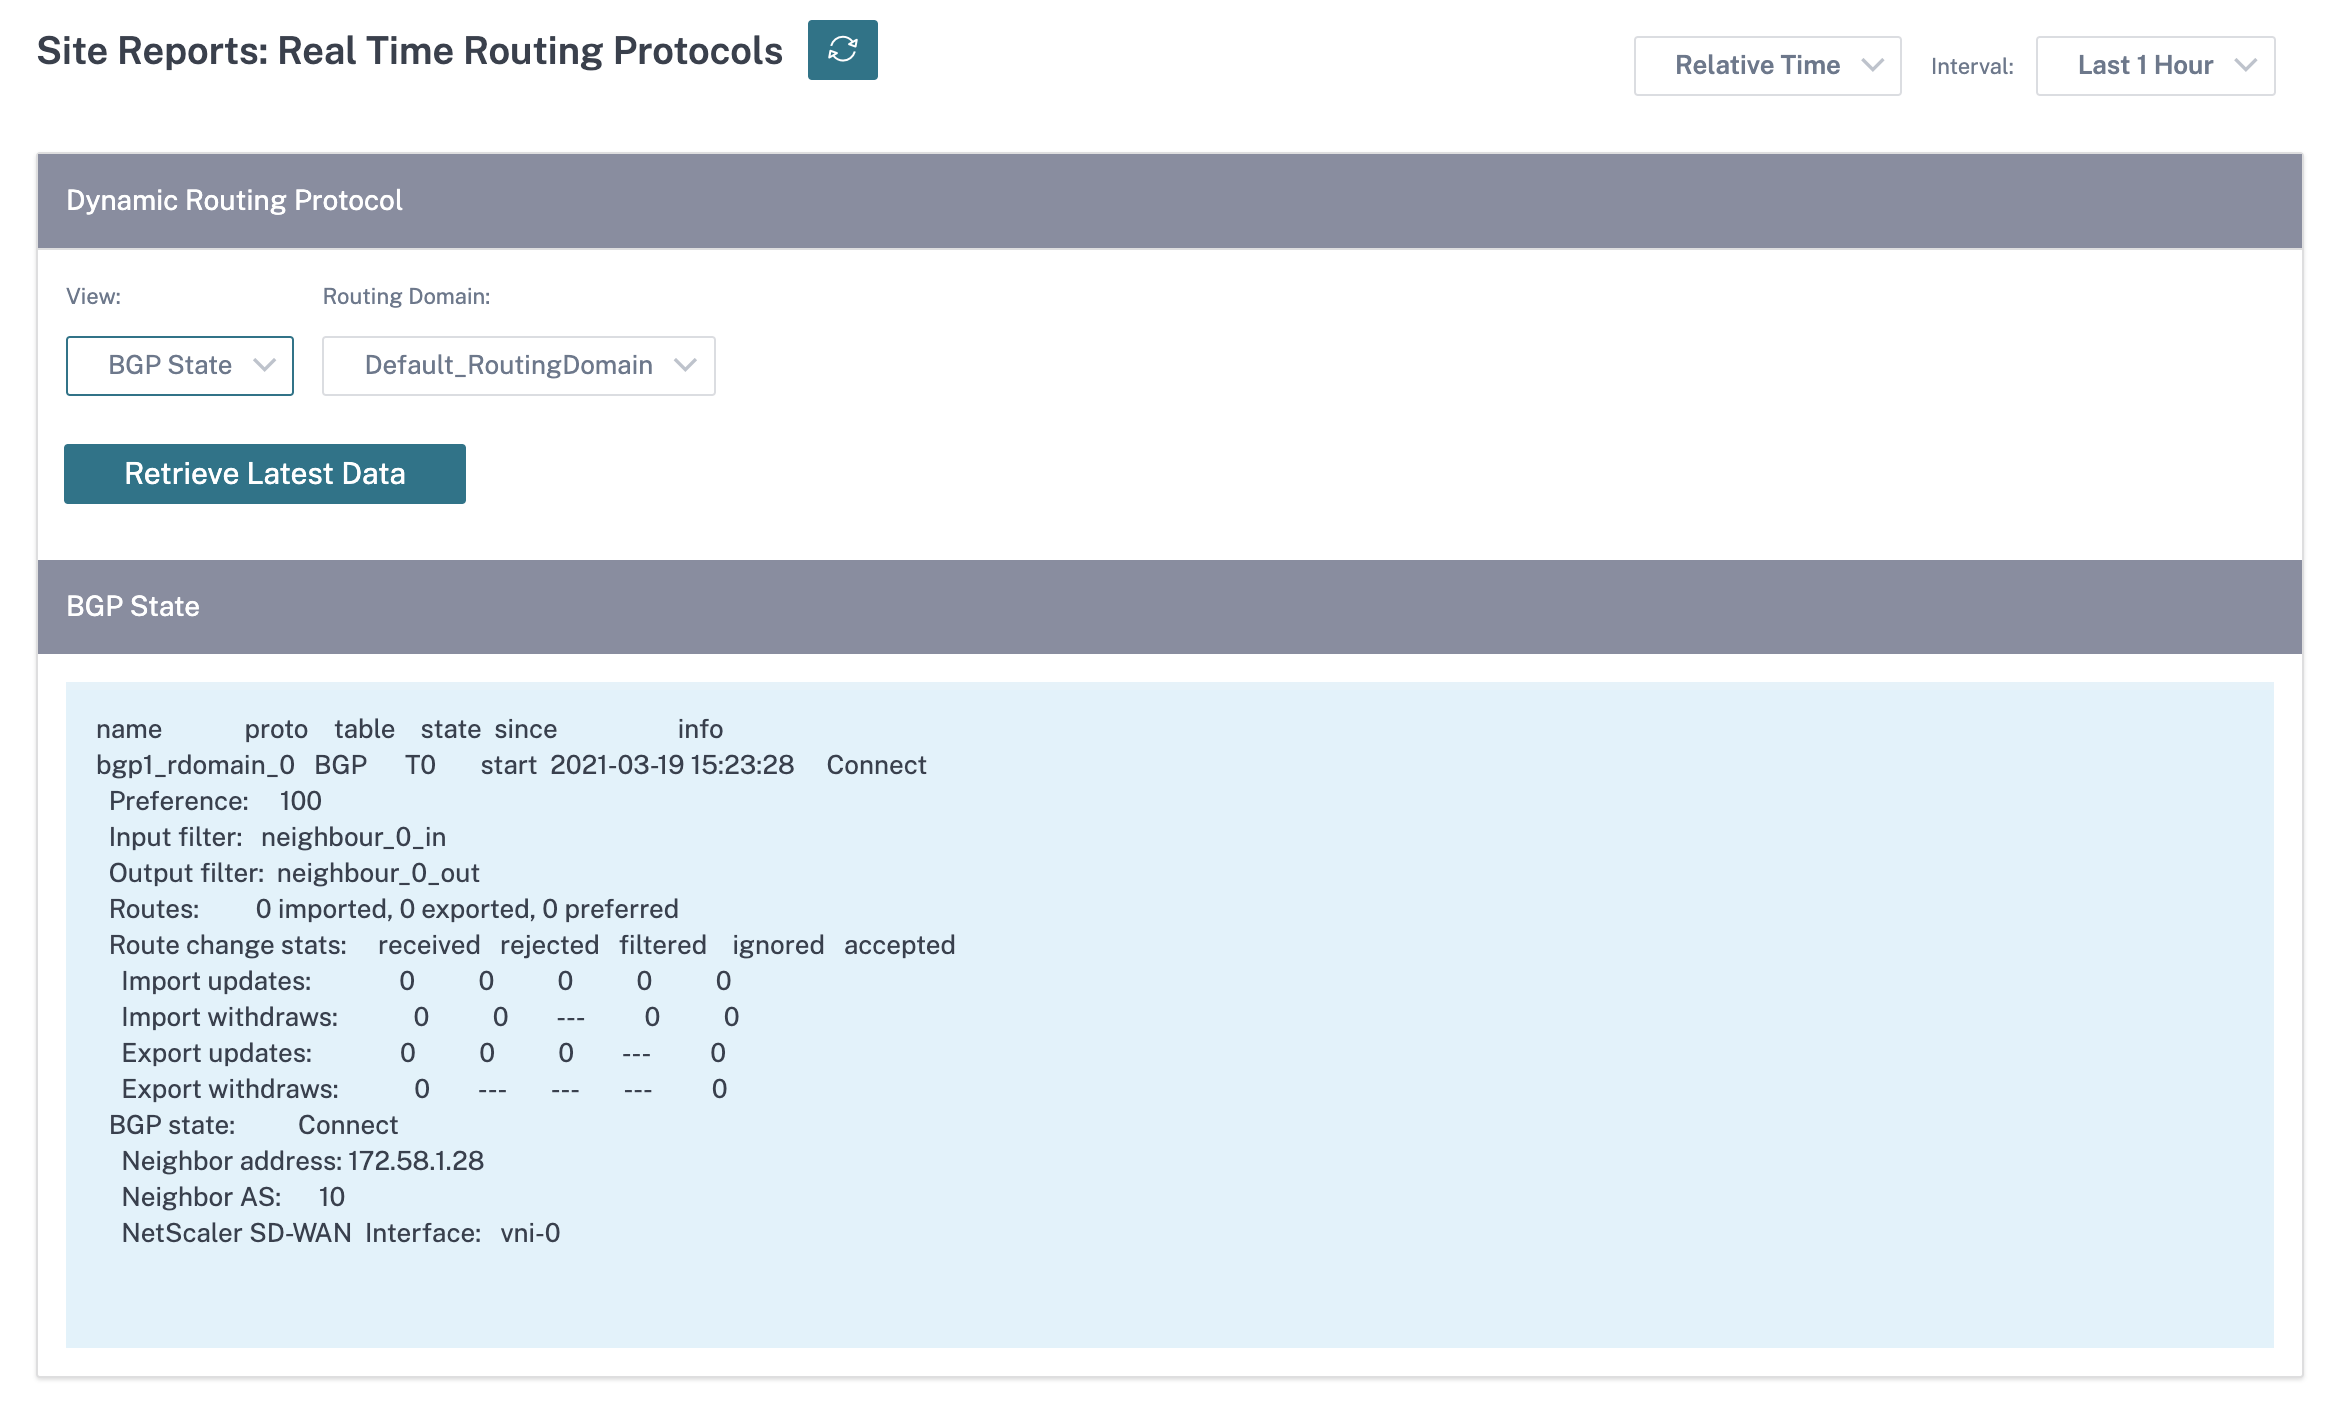Open the Relative Time dropdown

[1767, 66]
